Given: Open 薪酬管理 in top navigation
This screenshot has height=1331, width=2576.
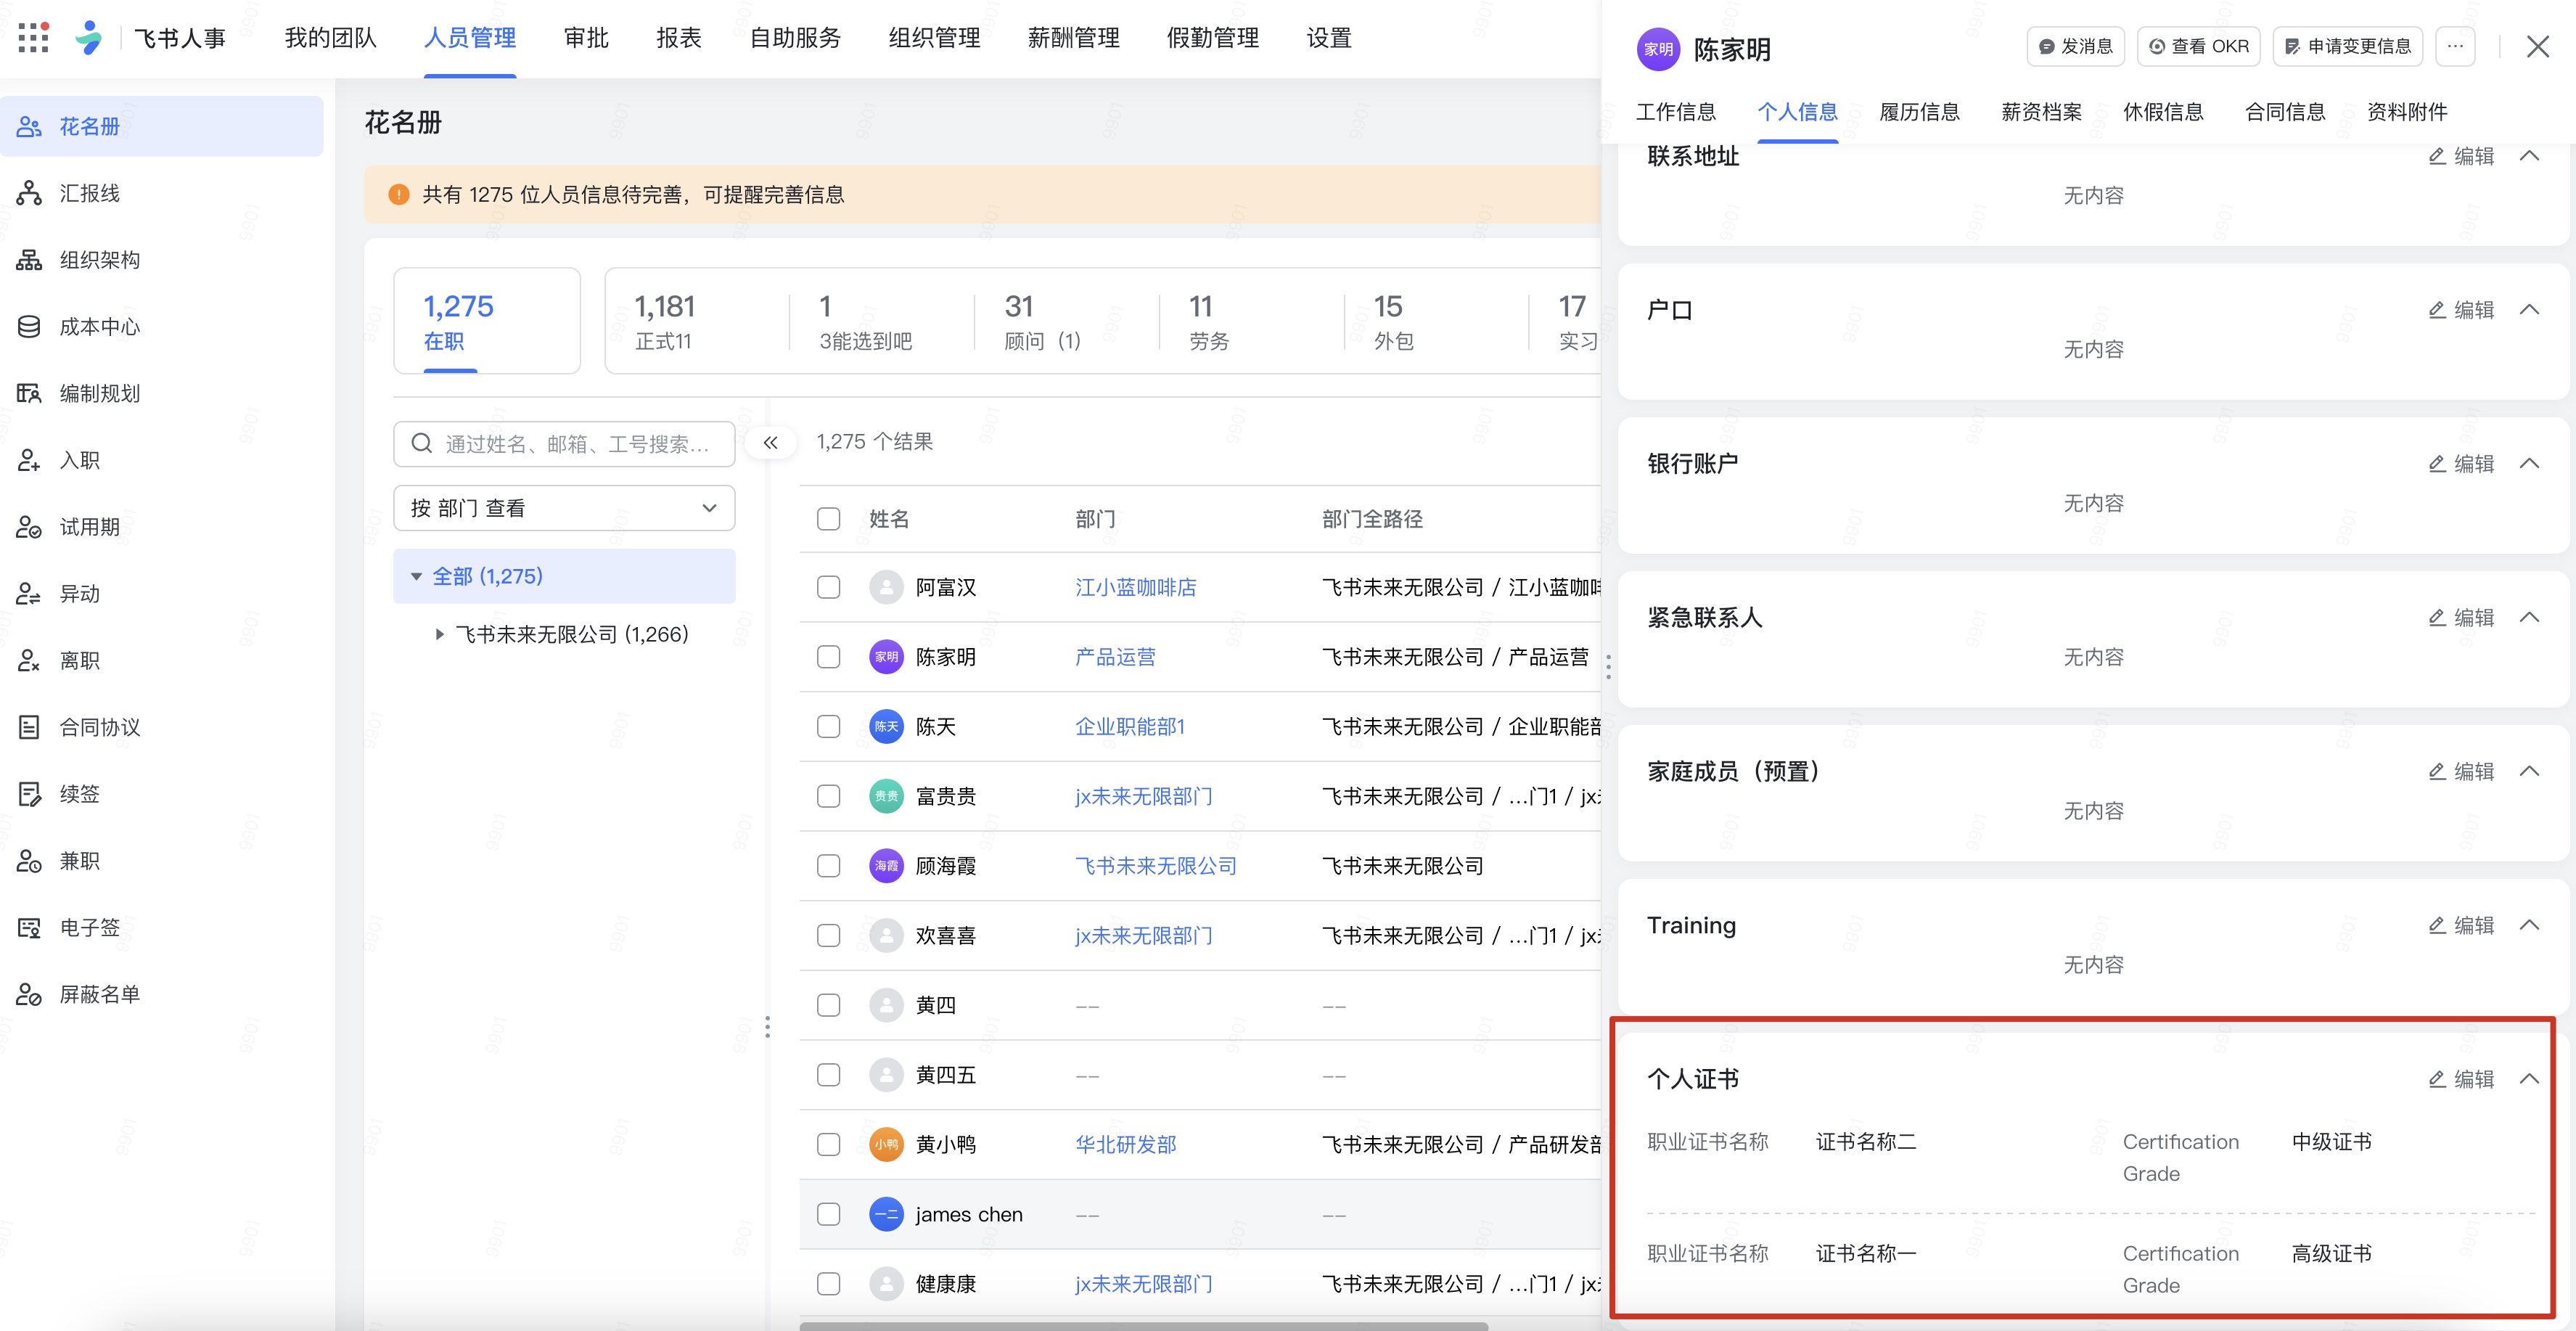Looking at the screenshot, I should coord(1074,38).
